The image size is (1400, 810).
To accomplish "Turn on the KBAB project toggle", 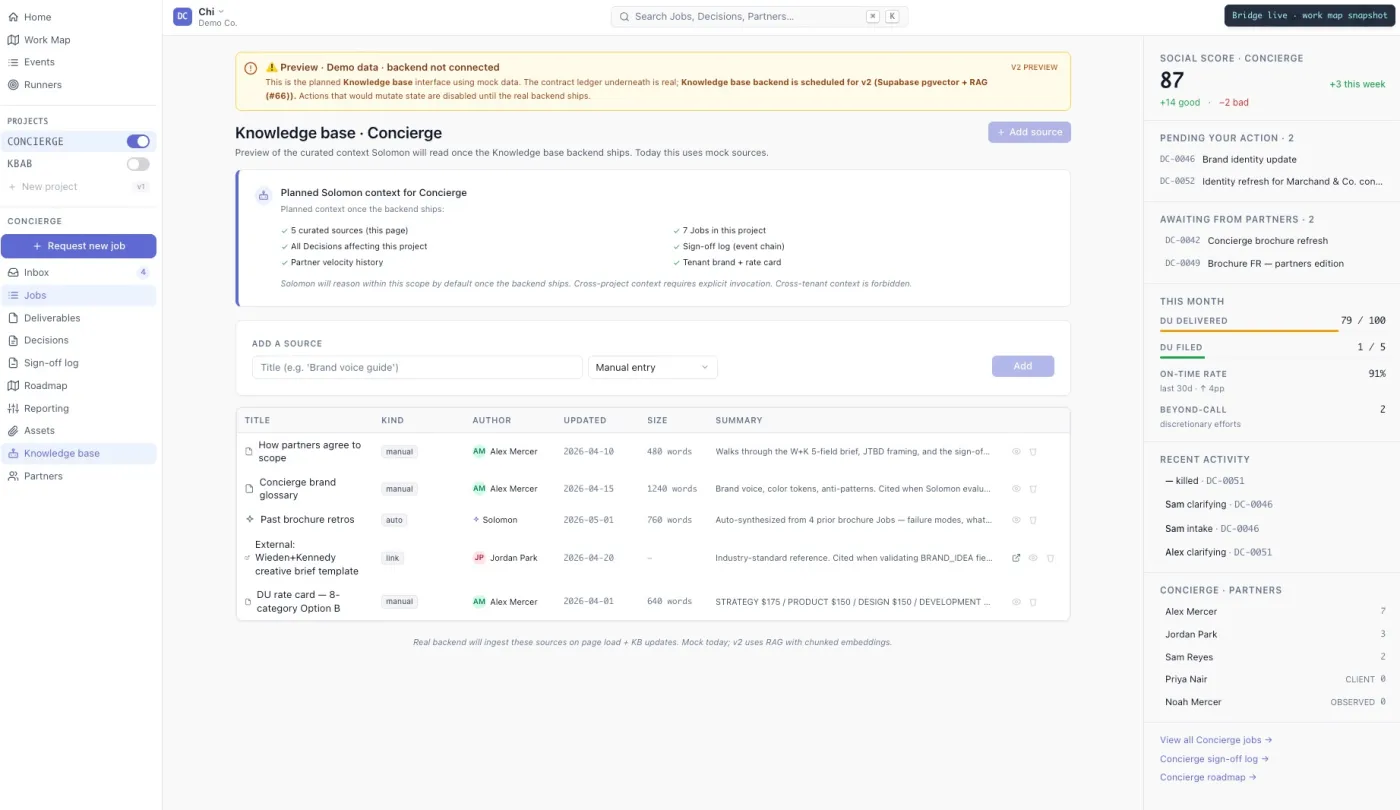I will [138, 164].
